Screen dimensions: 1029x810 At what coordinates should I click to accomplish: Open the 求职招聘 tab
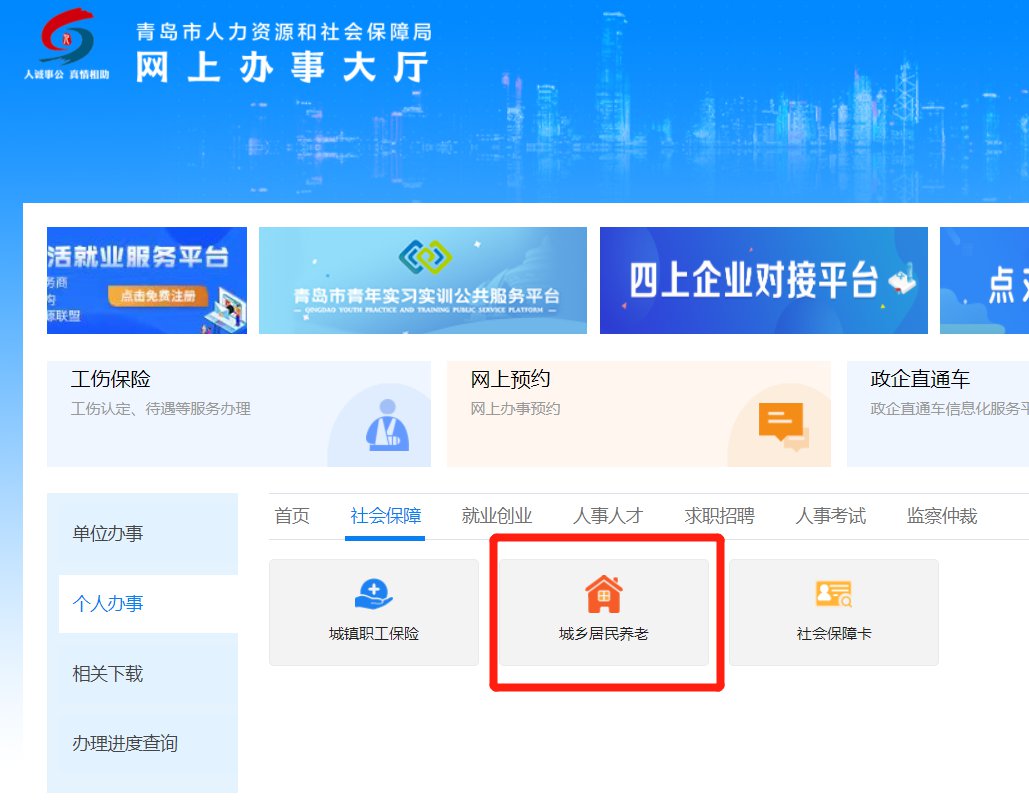(x=719, y=516)
